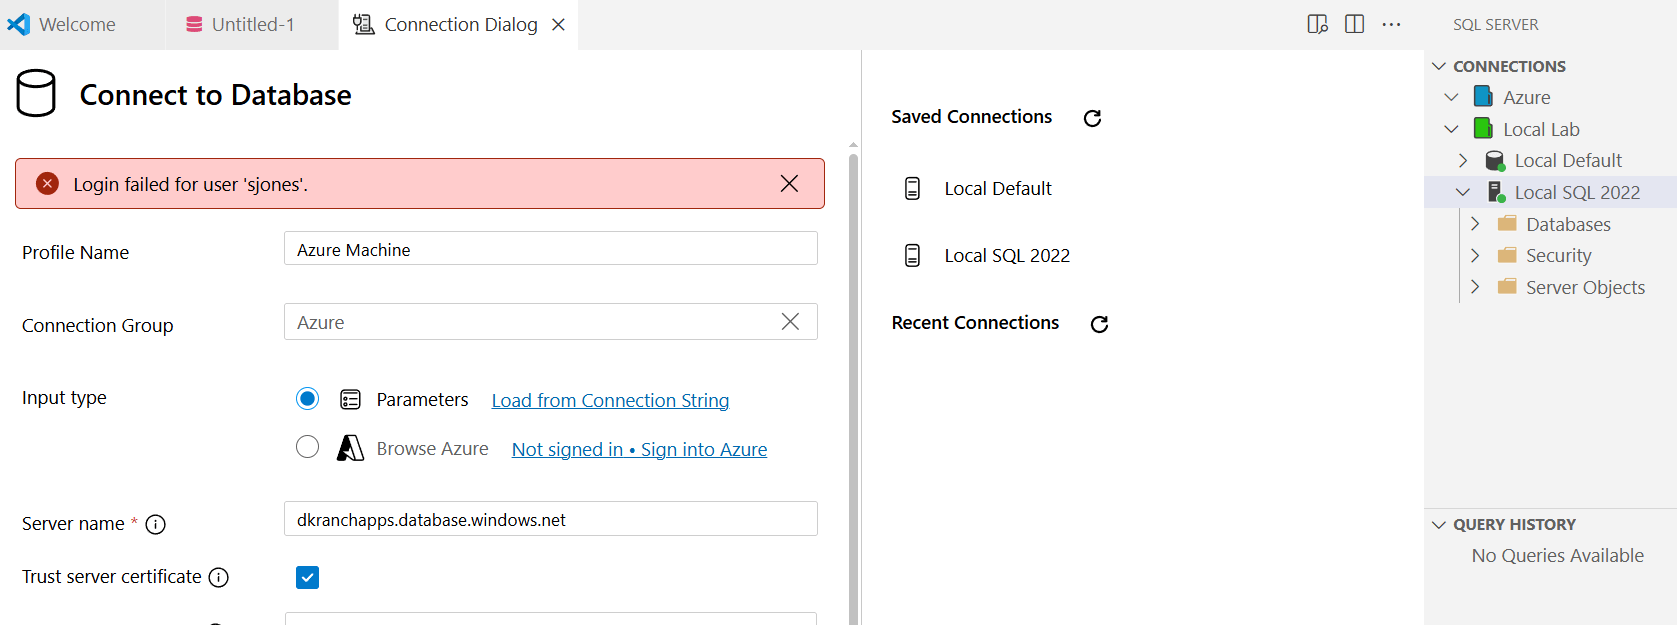The image size is (1677, 625).
Task: Click the Sign into Azure link
Action: click(x=703, y=450)
